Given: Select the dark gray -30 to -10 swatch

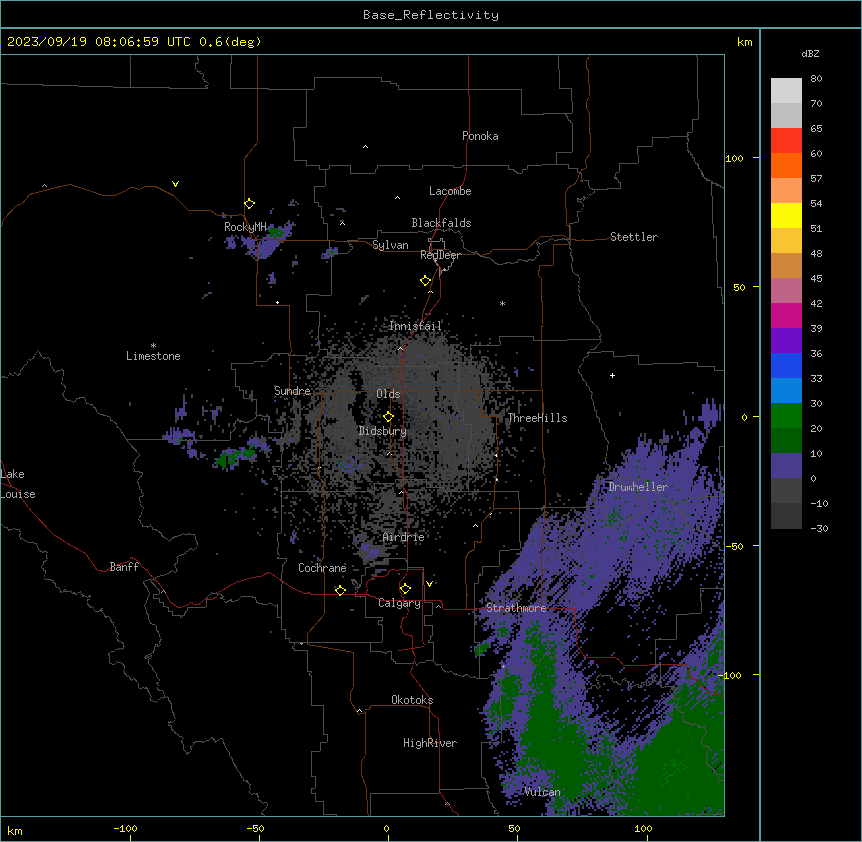Looking at the screenshot, I should (x=786, y=516).
